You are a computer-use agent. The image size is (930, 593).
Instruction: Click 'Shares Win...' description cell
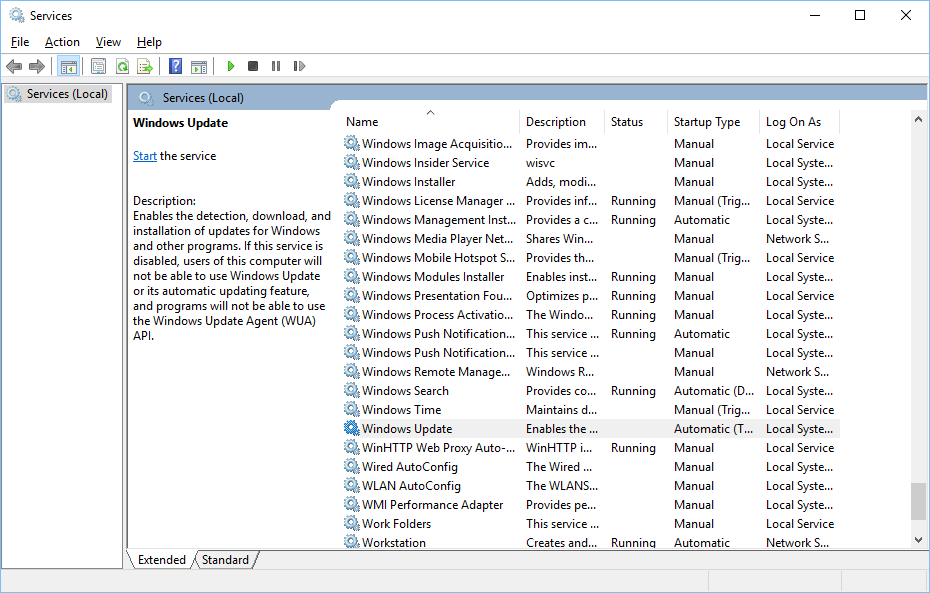click(559, 239)
